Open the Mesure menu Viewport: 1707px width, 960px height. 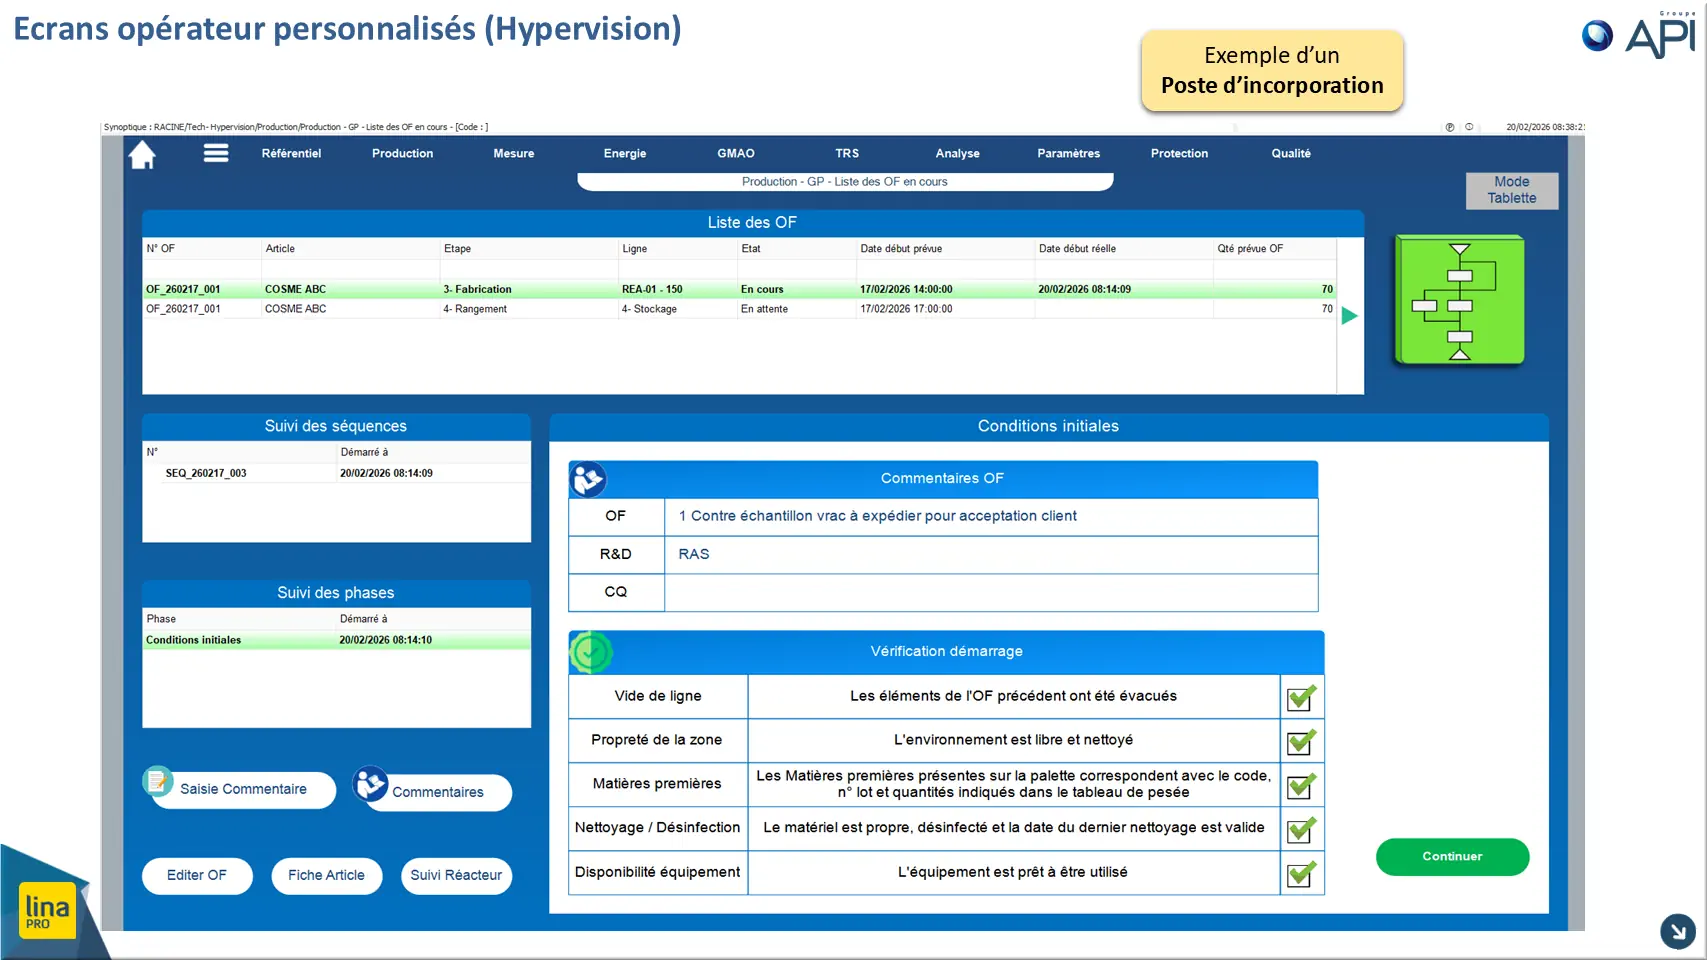coord(513,153)
